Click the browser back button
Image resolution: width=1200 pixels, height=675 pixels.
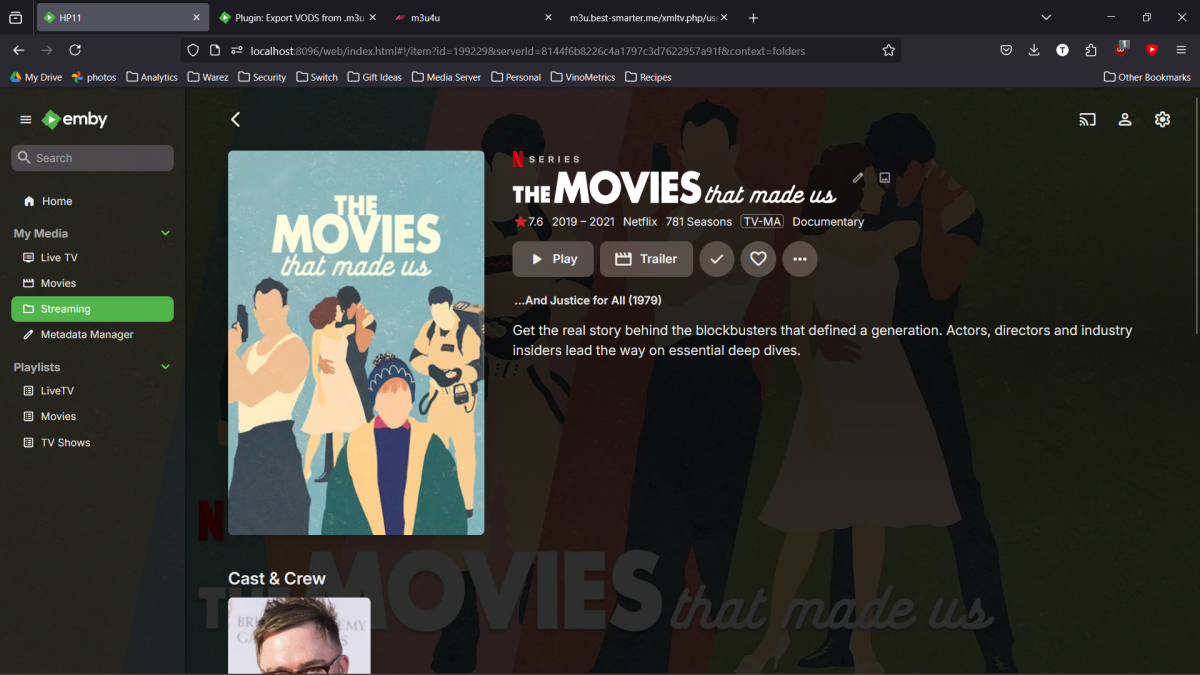click(x=18, y=50)
